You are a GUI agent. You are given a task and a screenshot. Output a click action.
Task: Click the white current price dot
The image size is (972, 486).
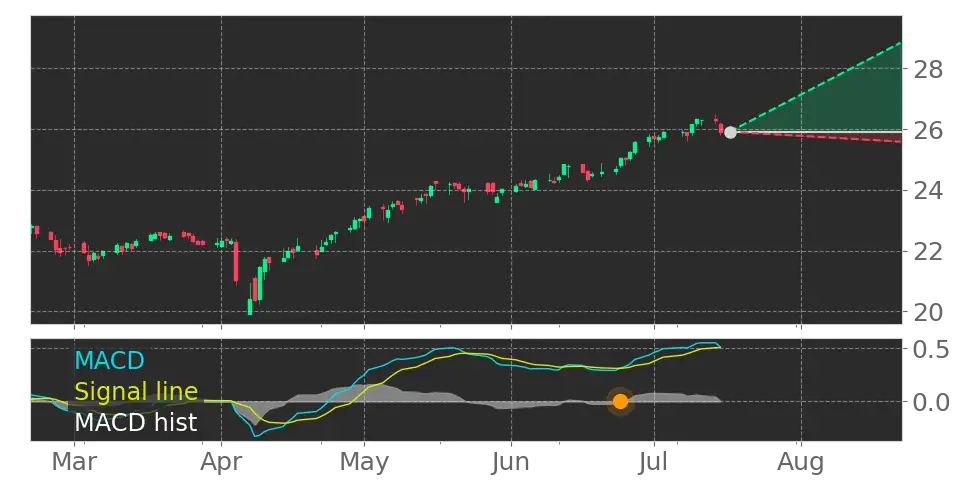coord(730,132)
